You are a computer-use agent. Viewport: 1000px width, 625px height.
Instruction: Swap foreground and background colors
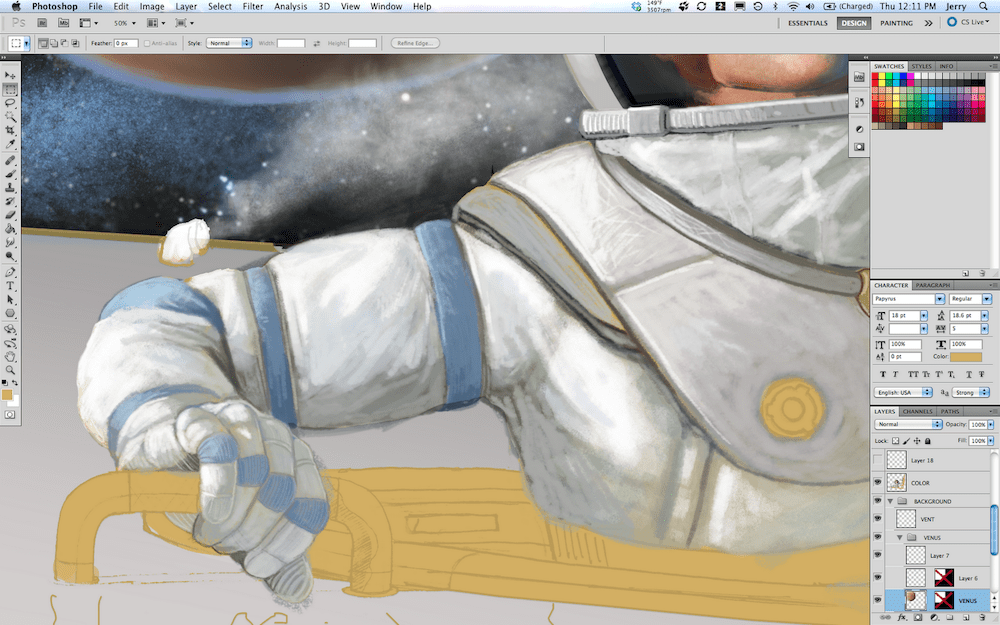[15, 383]
